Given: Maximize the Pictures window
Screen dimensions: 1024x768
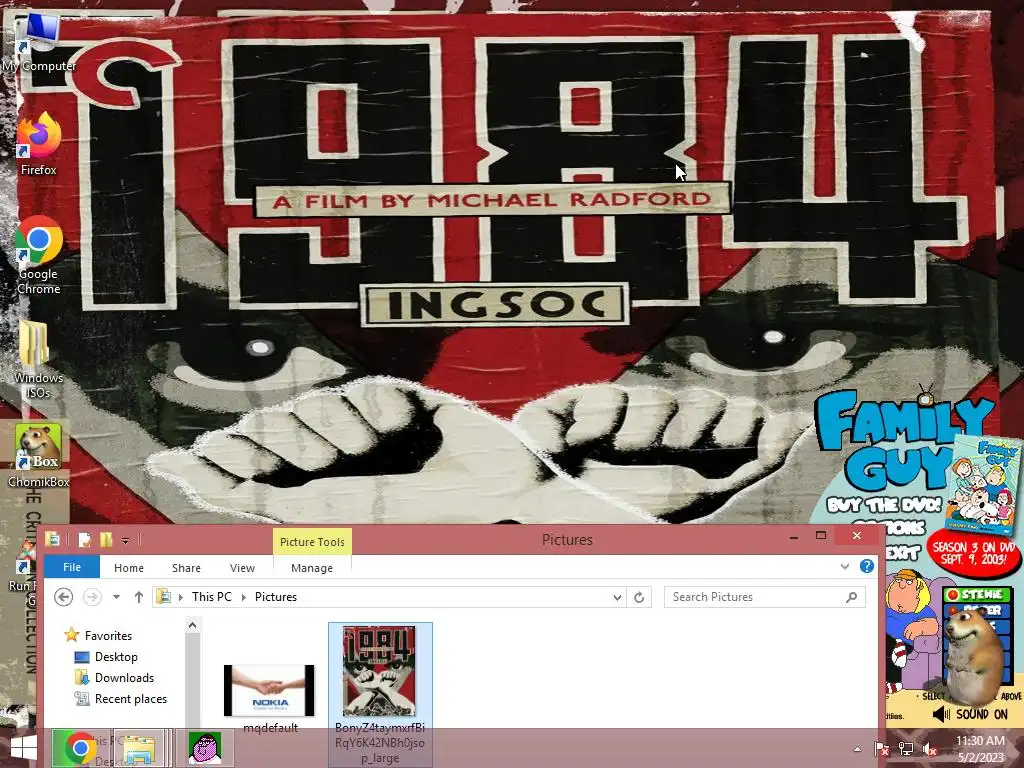Looking at the screenshot, I should pos(821,536).
